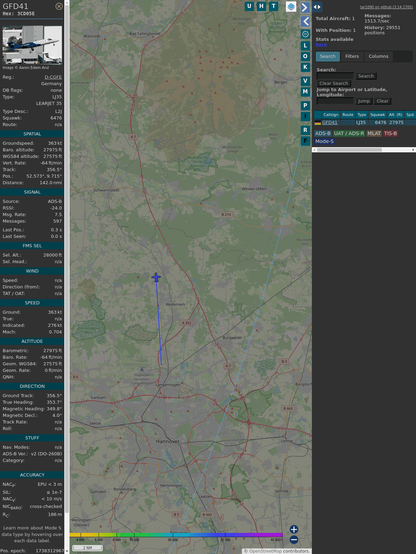This screenshot has width=416, height=554.
Task: Toggle the F map button
Action: [305, 141]
